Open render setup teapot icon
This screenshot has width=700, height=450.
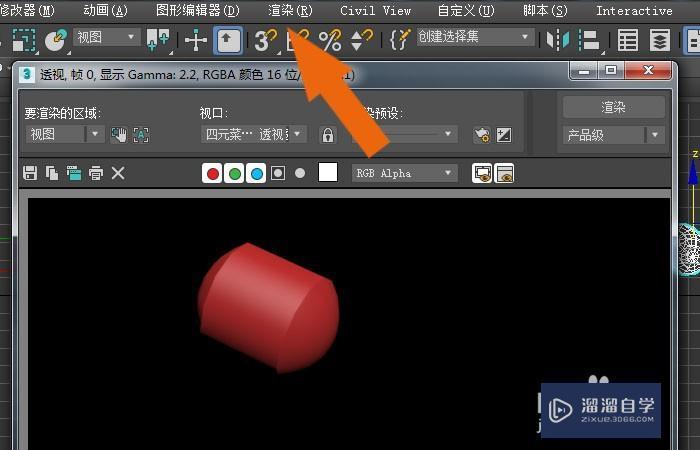tap(482, 134)
